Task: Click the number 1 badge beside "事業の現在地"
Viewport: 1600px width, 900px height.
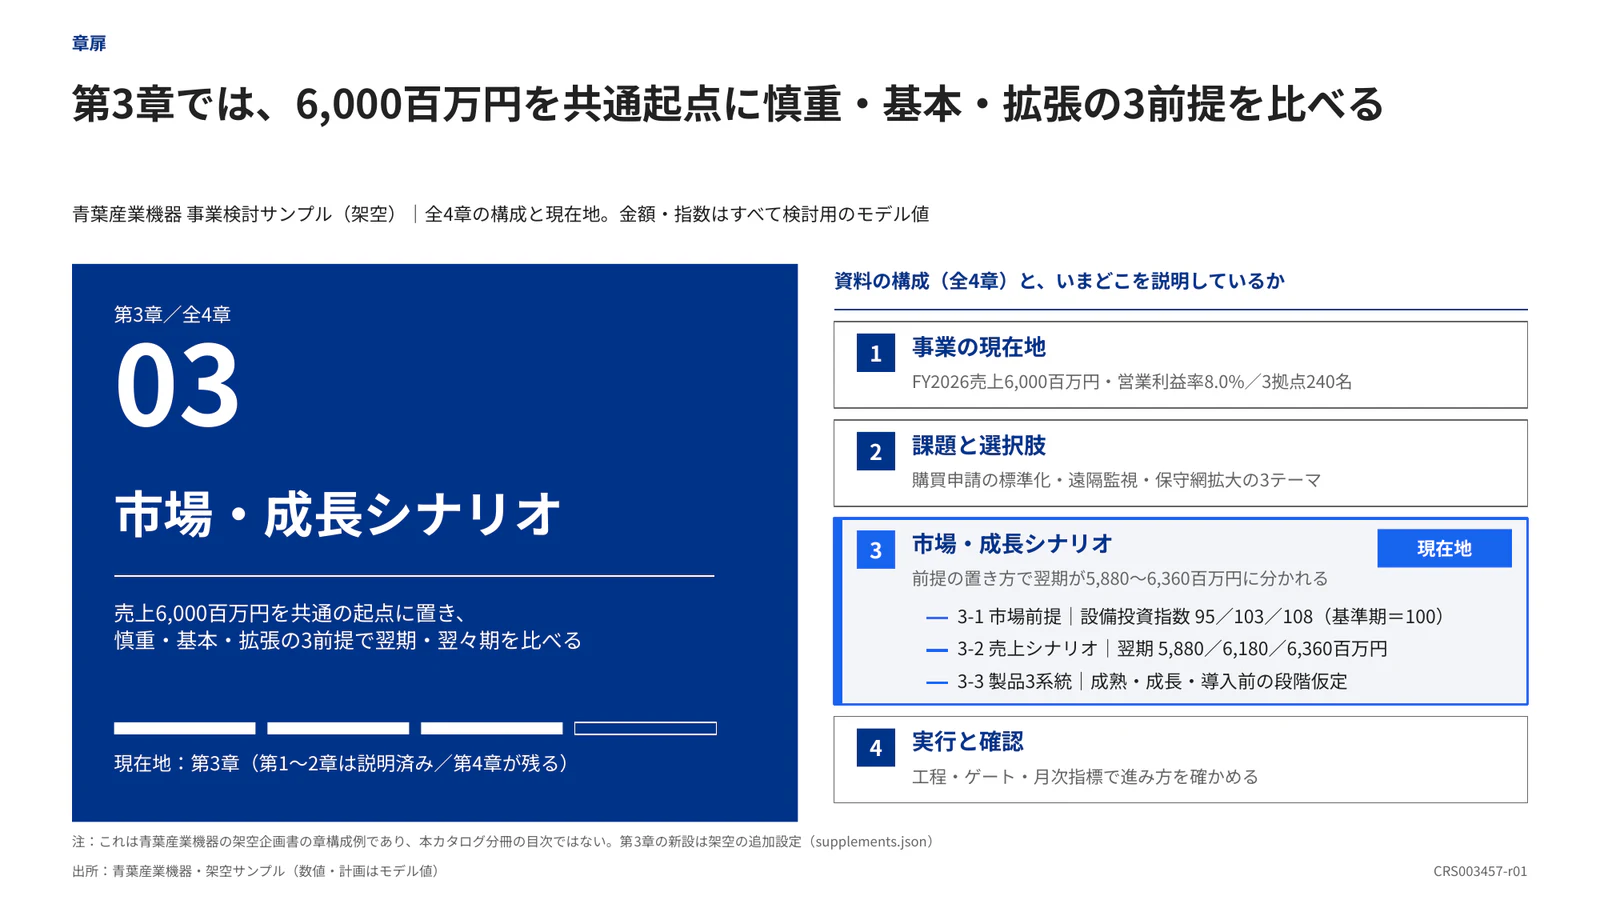Action: (x=875, y=353)
